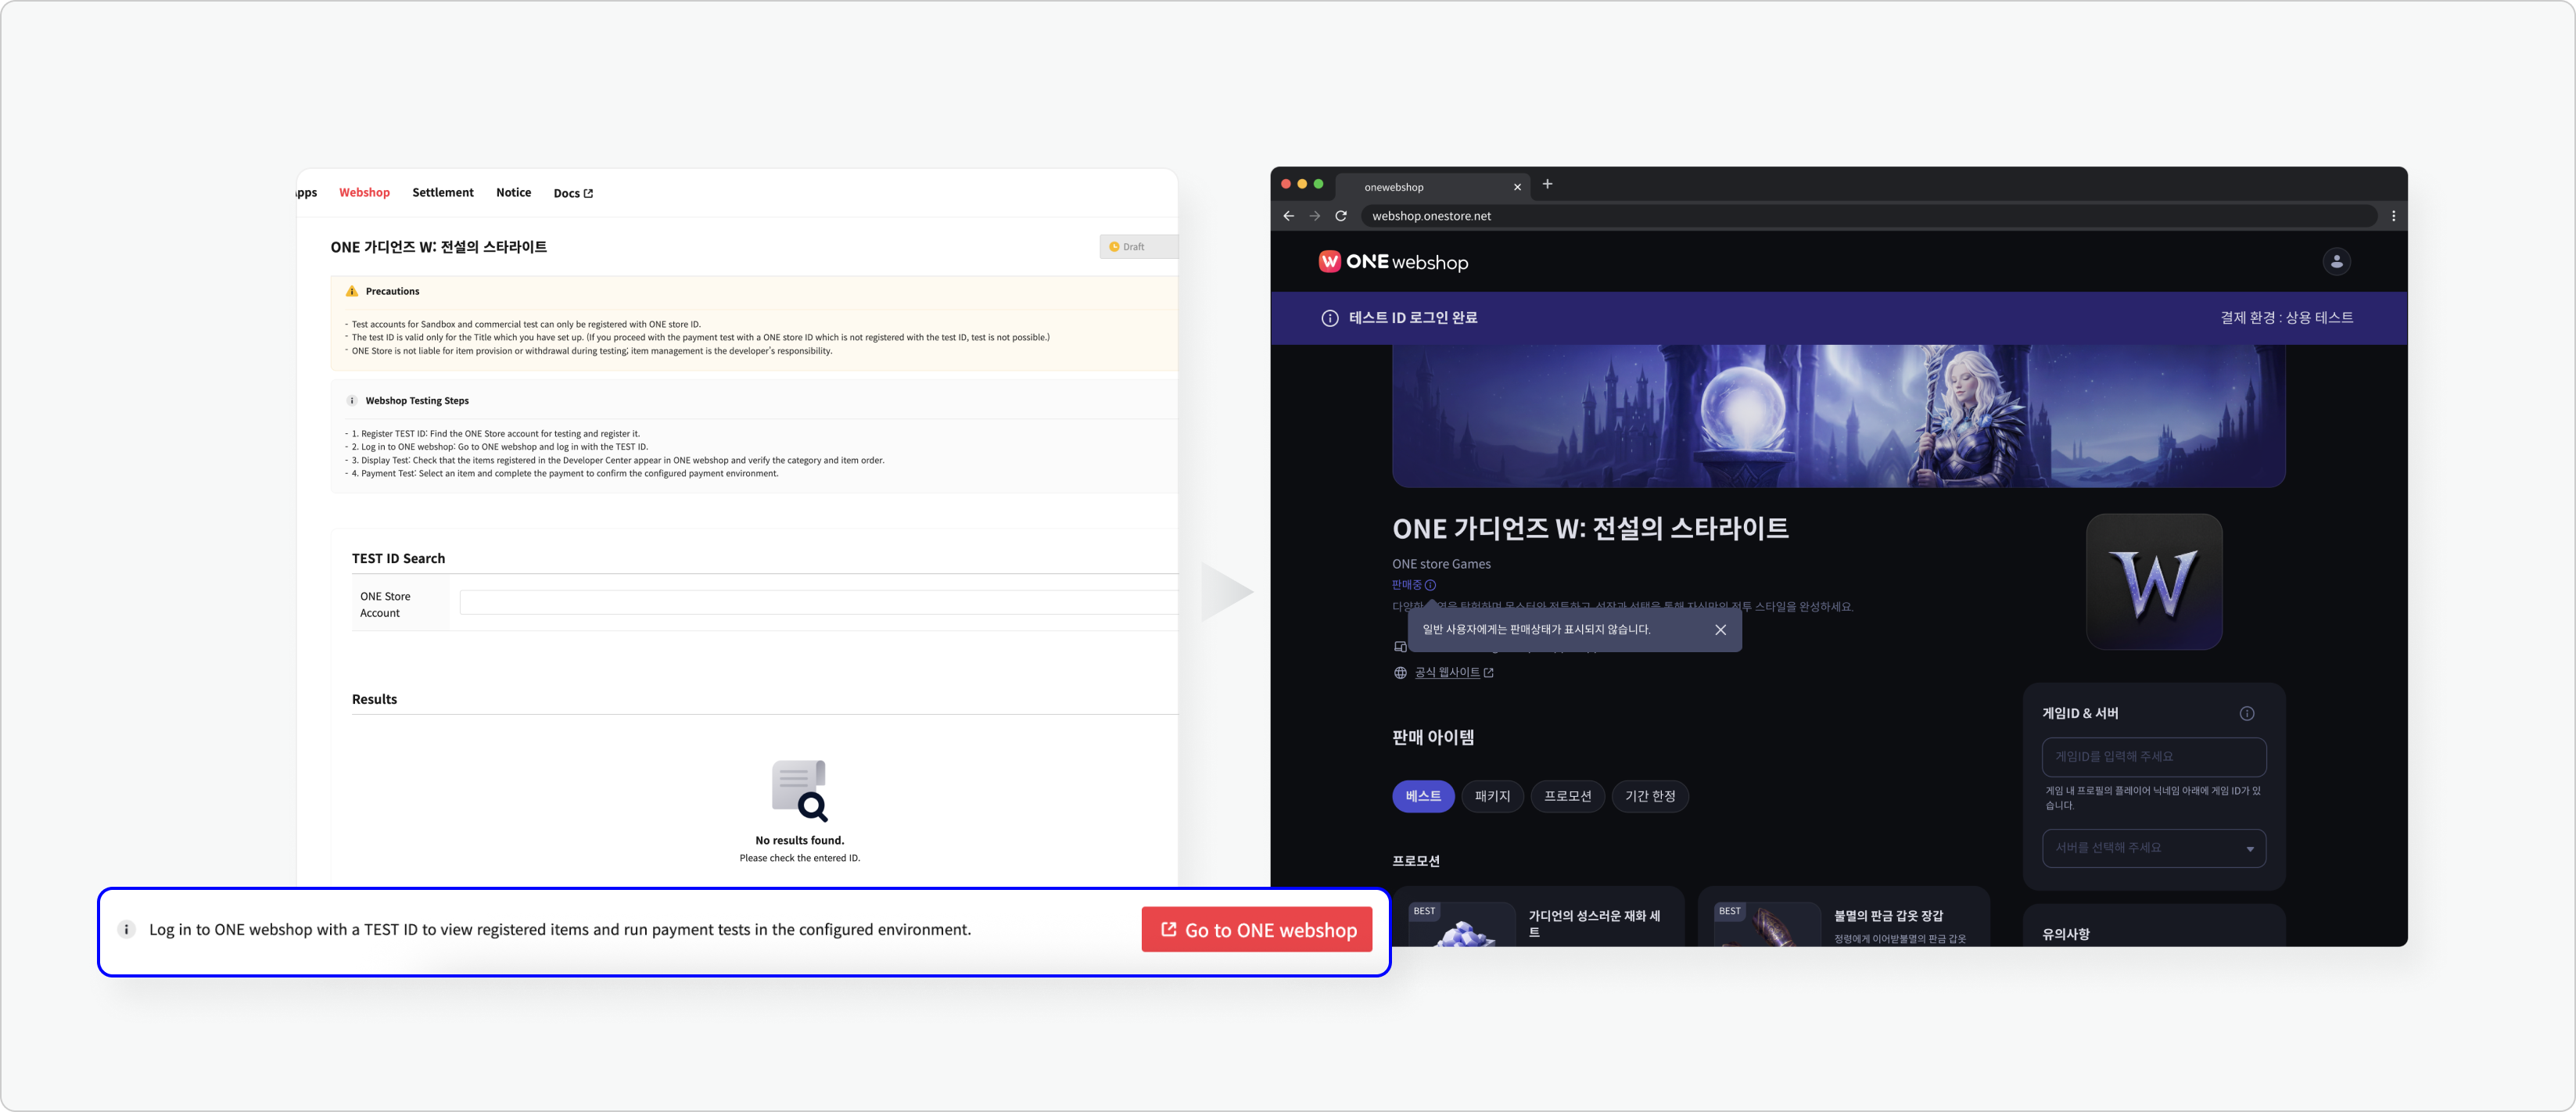Dismiss the 판매상태 tooltip with X

[1720, 630]
